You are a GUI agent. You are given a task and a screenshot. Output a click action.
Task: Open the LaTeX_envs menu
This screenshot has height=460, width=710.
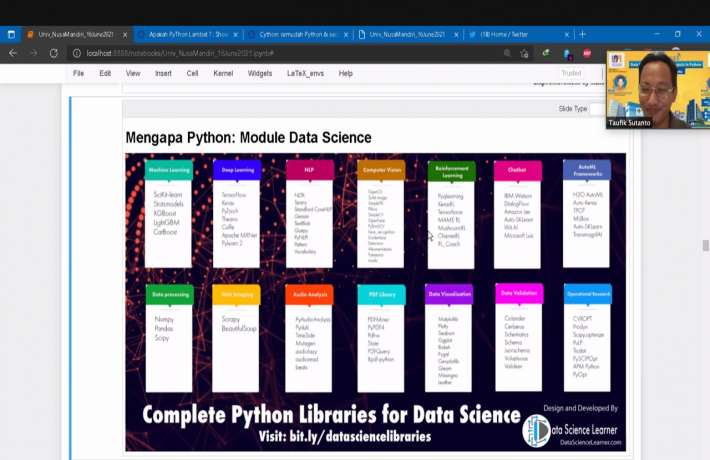[305, 73]
